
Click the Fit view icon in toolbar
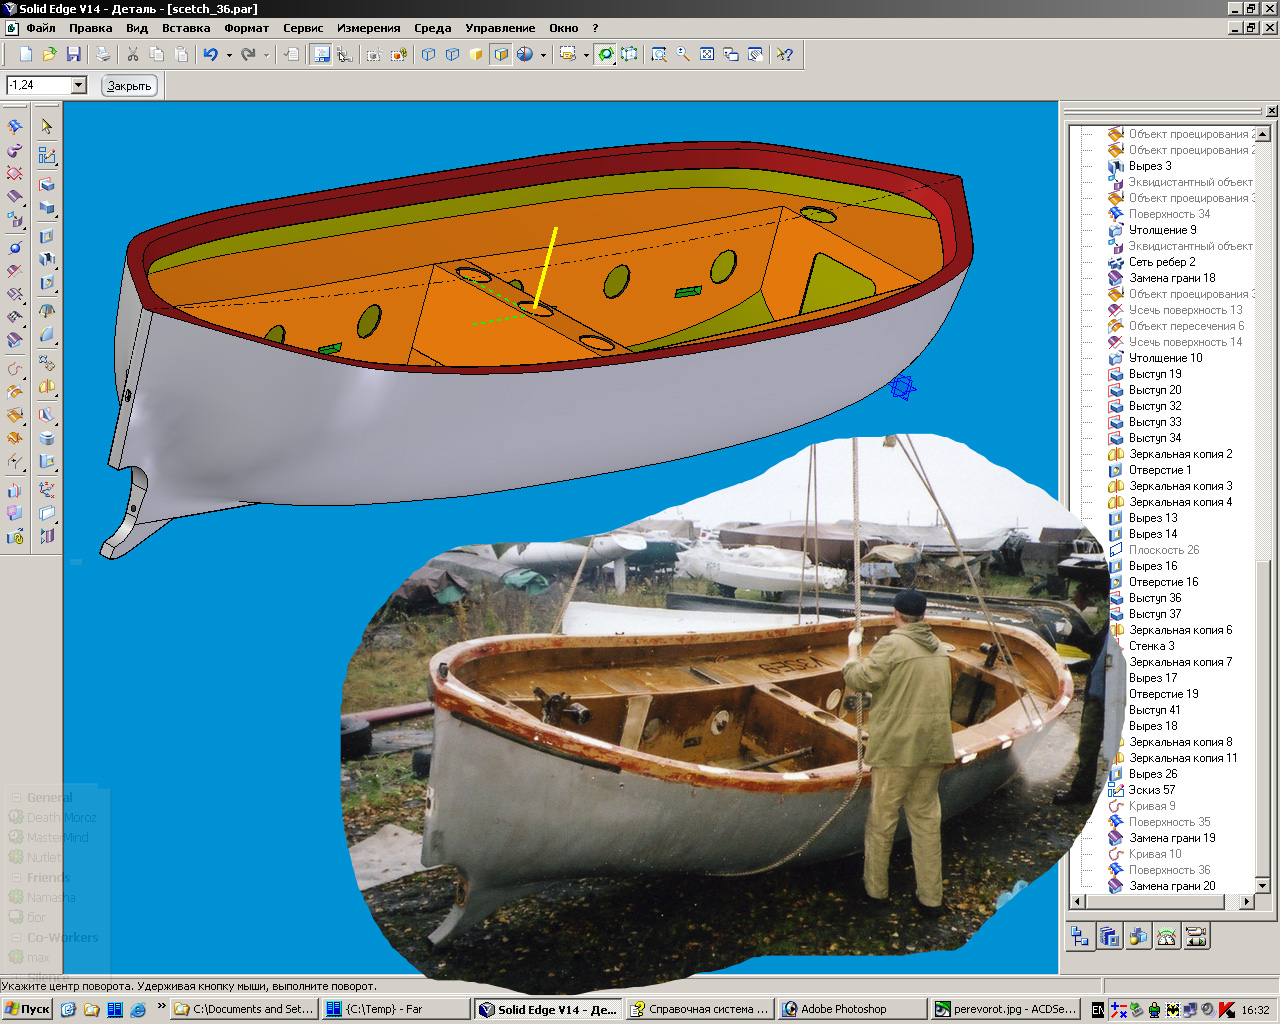[x=707, y=55]
